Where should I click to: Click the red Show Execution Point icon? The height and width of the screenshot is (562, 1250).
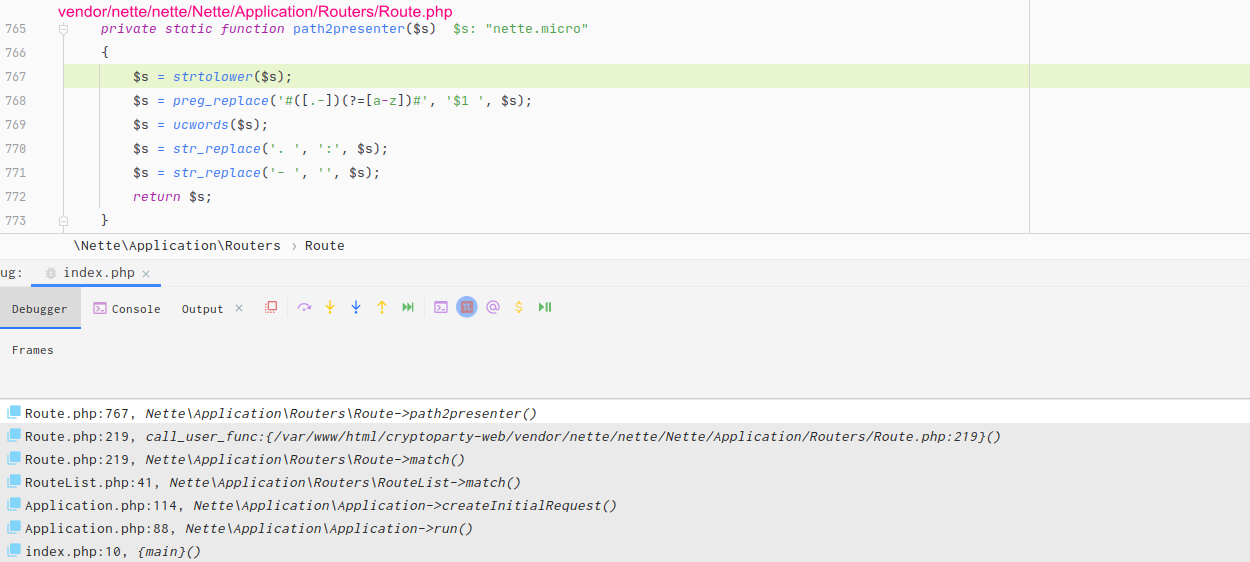click(x=271, y=308)
